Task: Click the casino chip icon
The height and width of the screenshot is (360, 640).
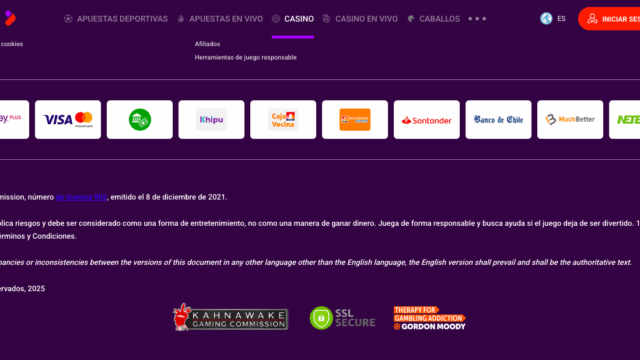Action: coord(276,19)
